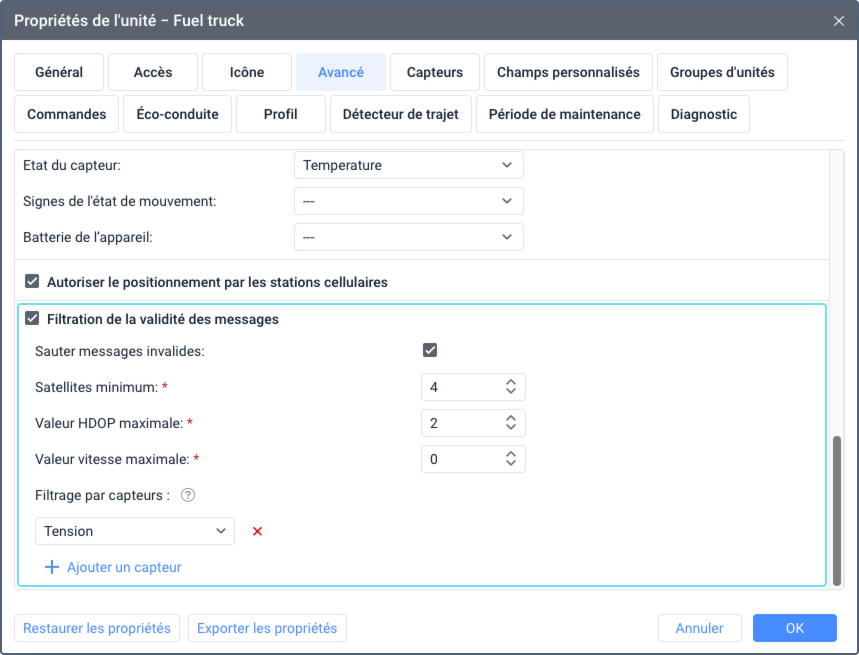Click inside the Valeur vitesse maximale field

460,459
